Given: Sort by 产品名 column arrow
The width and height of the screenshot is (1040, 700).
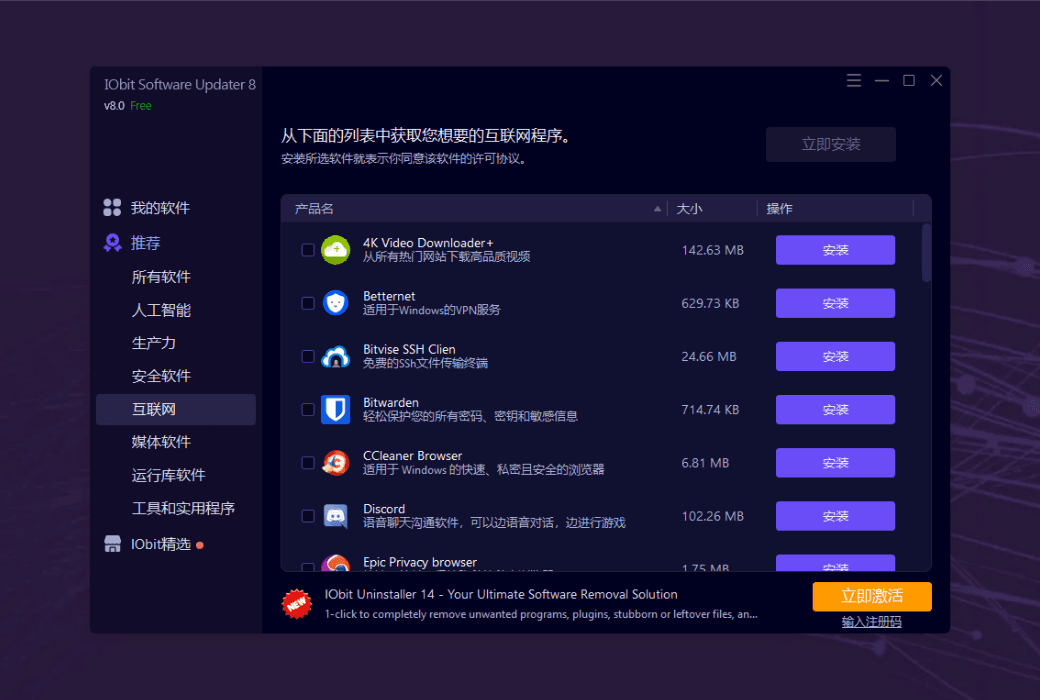Looking at the screenshot, I should (657, 208).
